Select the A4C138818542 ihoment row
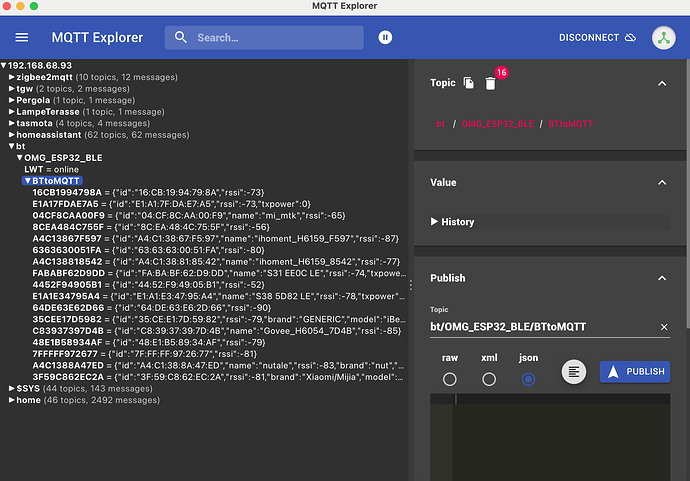This screenshot has height=481, width=690. point(216,261)
